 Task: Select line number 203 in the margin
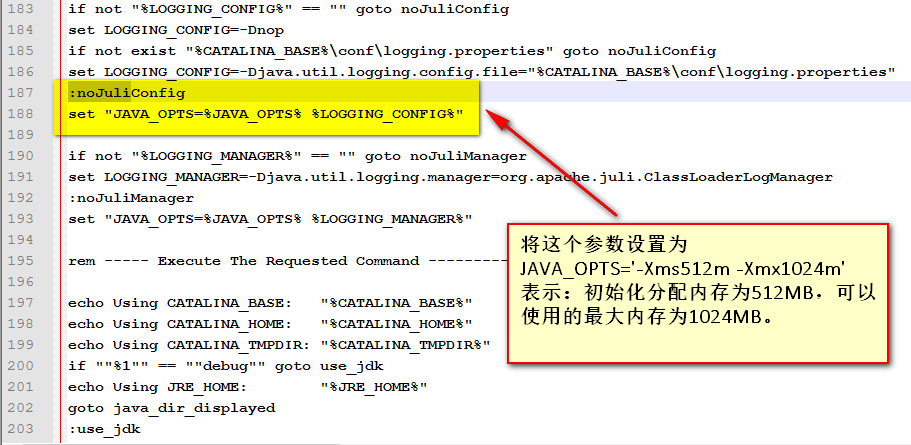pyautogui.click(x=21, y=429)
